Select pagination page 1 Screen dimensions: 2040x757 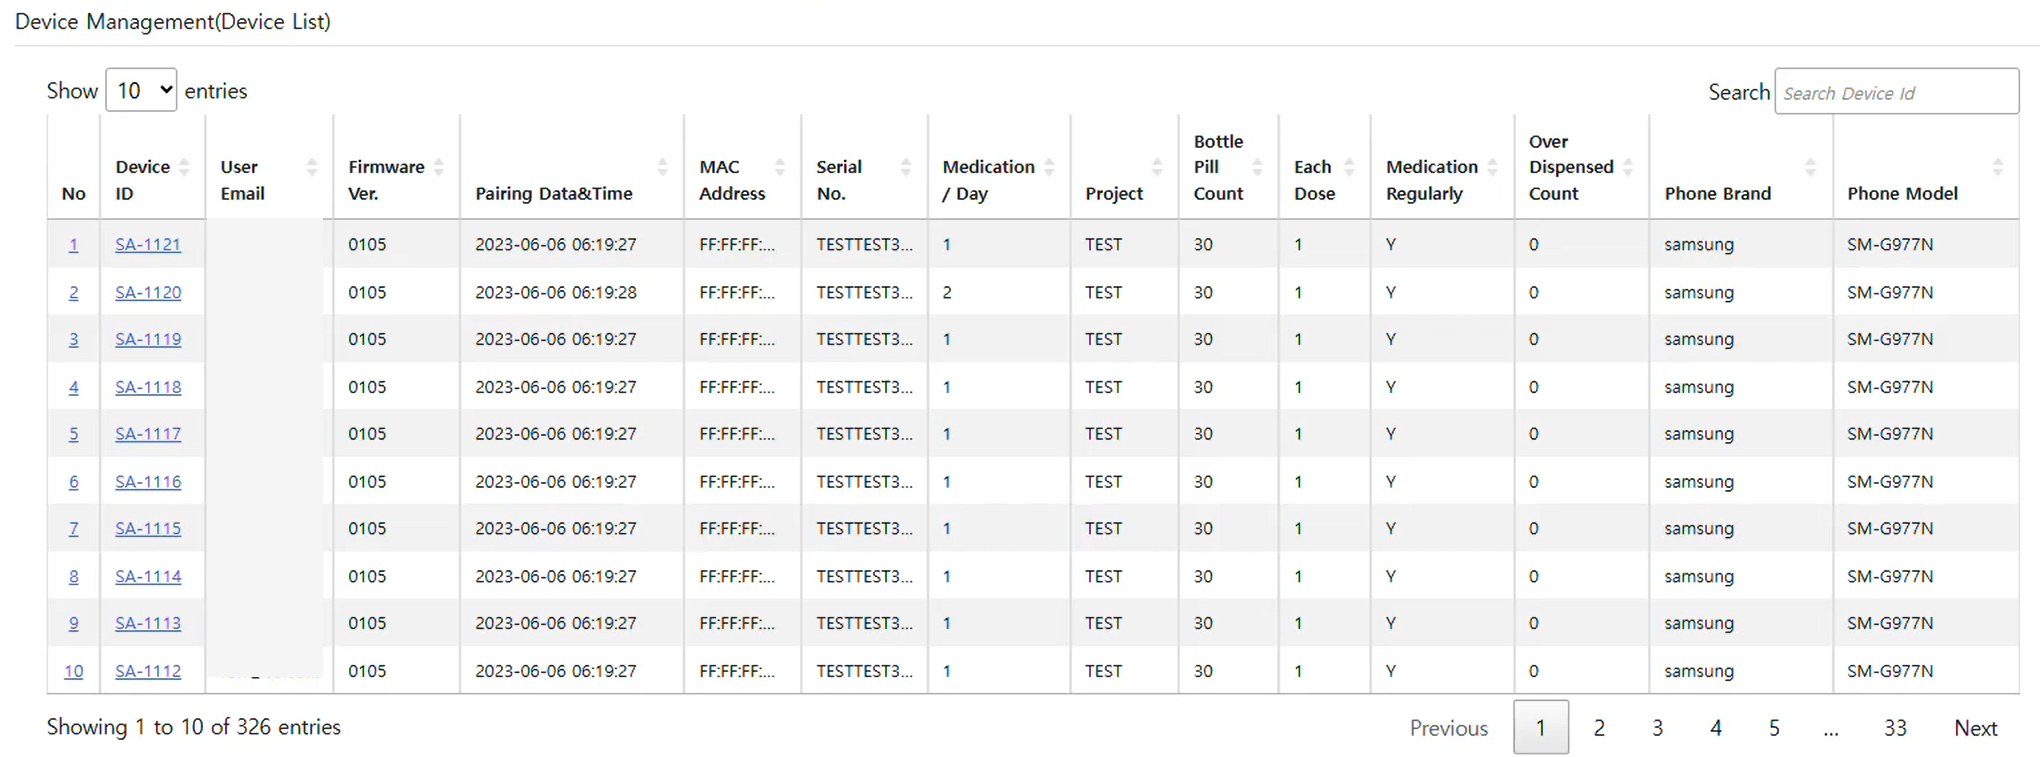pyautogui.click(x=1540, y=727)
